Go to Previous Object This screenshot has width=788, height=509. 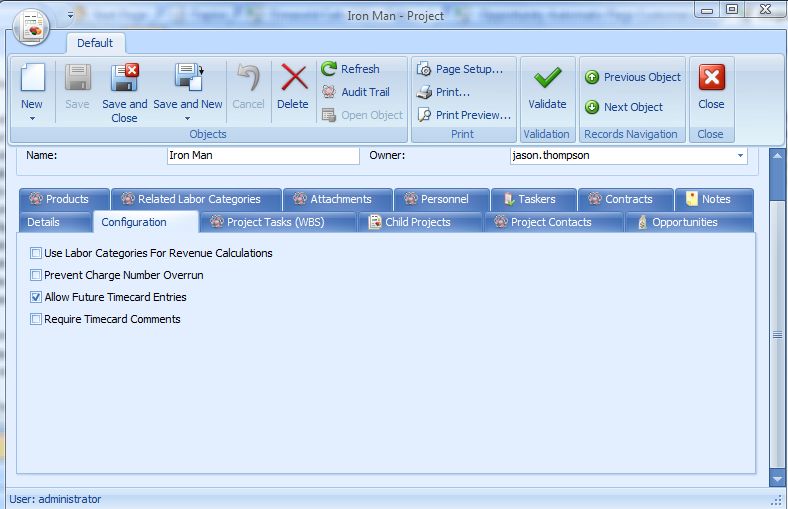coord(633,77)
